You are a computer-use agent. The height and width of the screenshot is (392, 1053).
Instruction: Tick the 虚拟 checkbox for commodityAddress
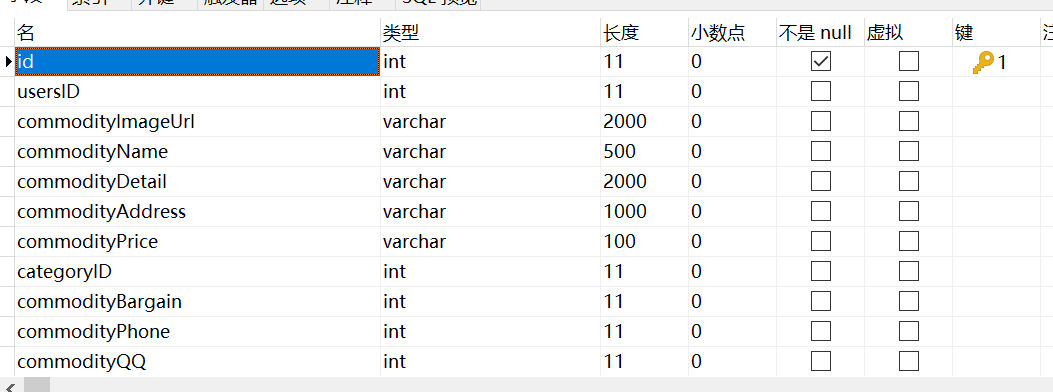909,211
